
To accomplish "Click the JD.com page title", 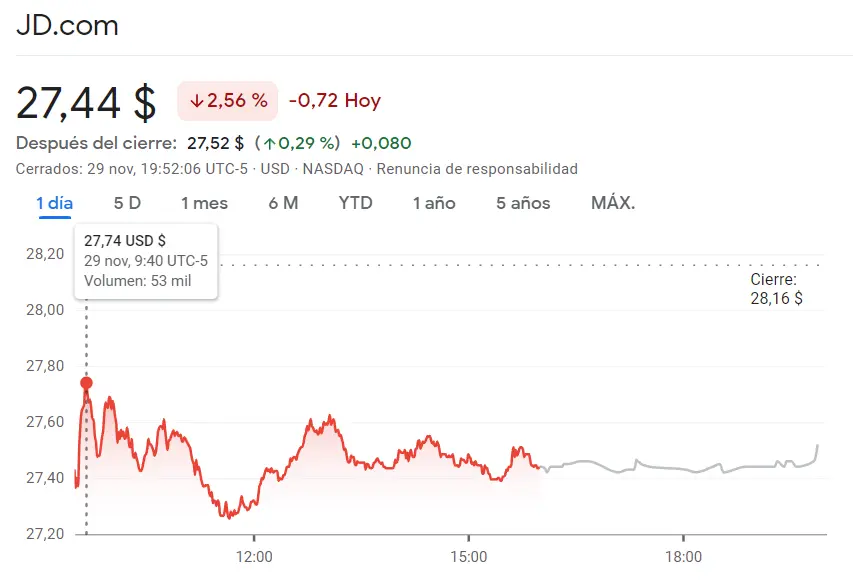I will point(66,26).
